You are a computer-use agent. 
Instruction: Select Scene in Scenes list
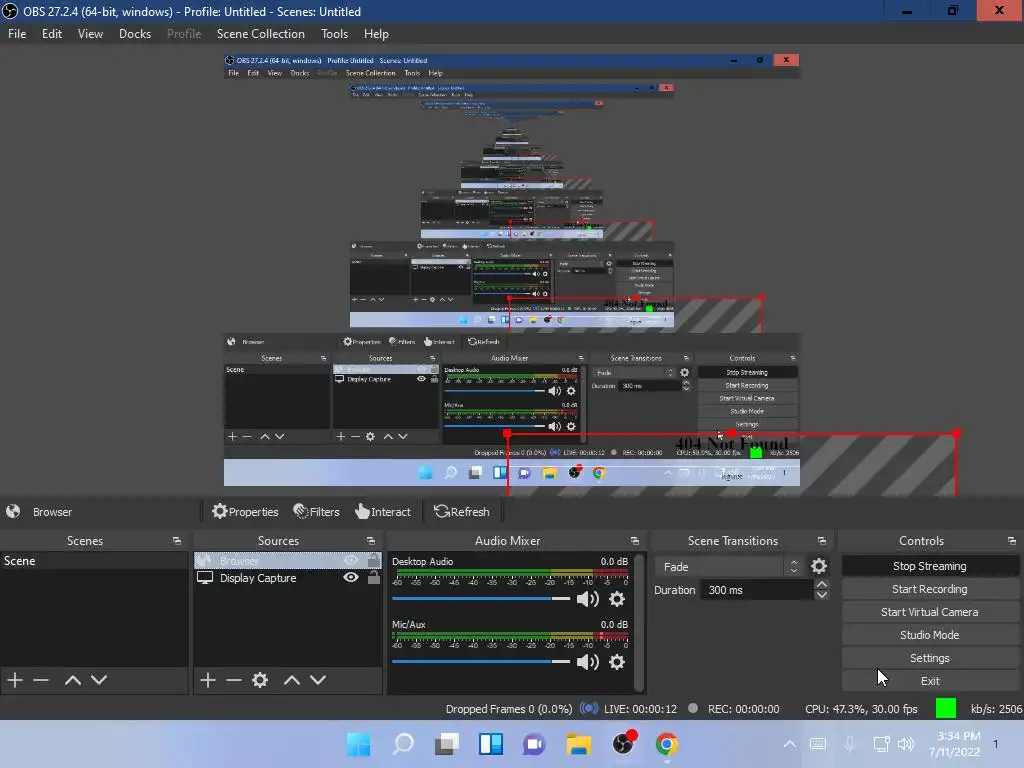point(94,560)
